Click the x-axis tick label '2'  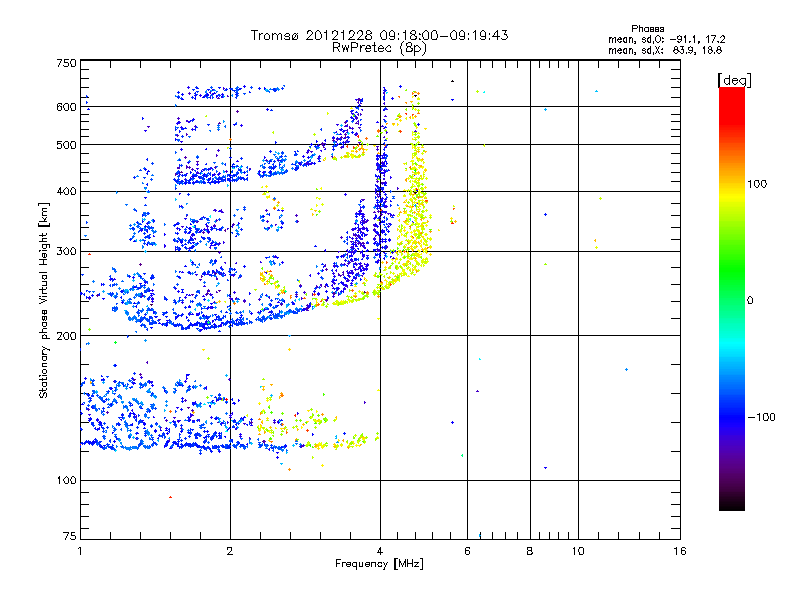click(x=230, y=551)
